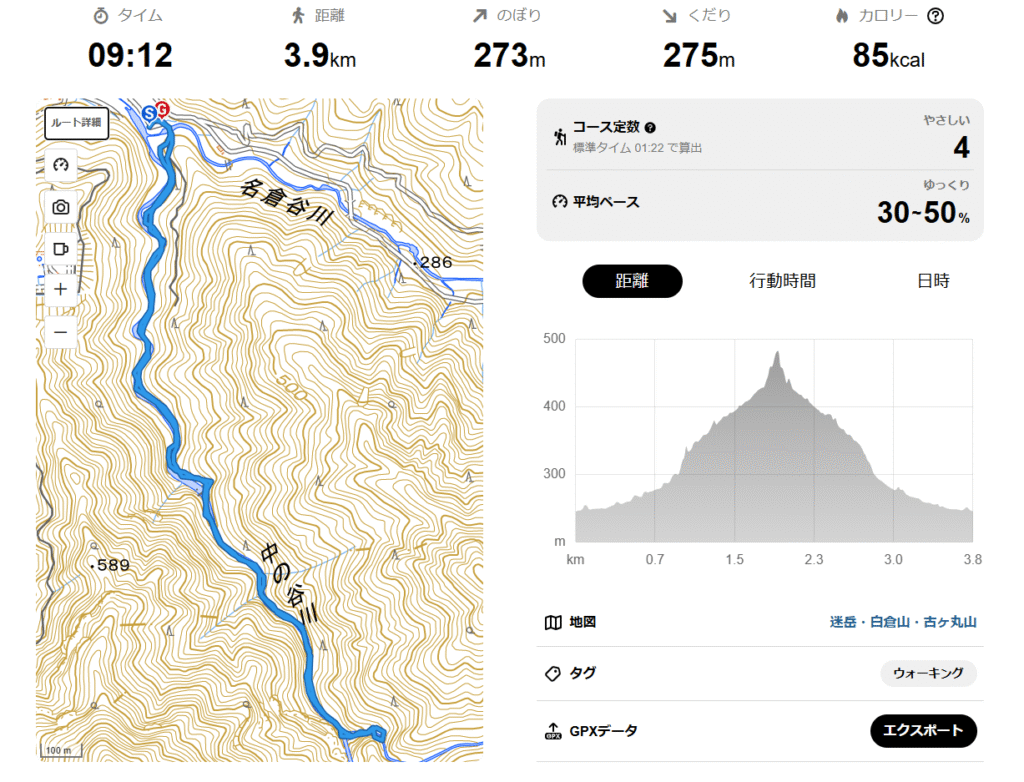Click the blue S start marker
1024x782 pixels.
(x=150, y=114)
